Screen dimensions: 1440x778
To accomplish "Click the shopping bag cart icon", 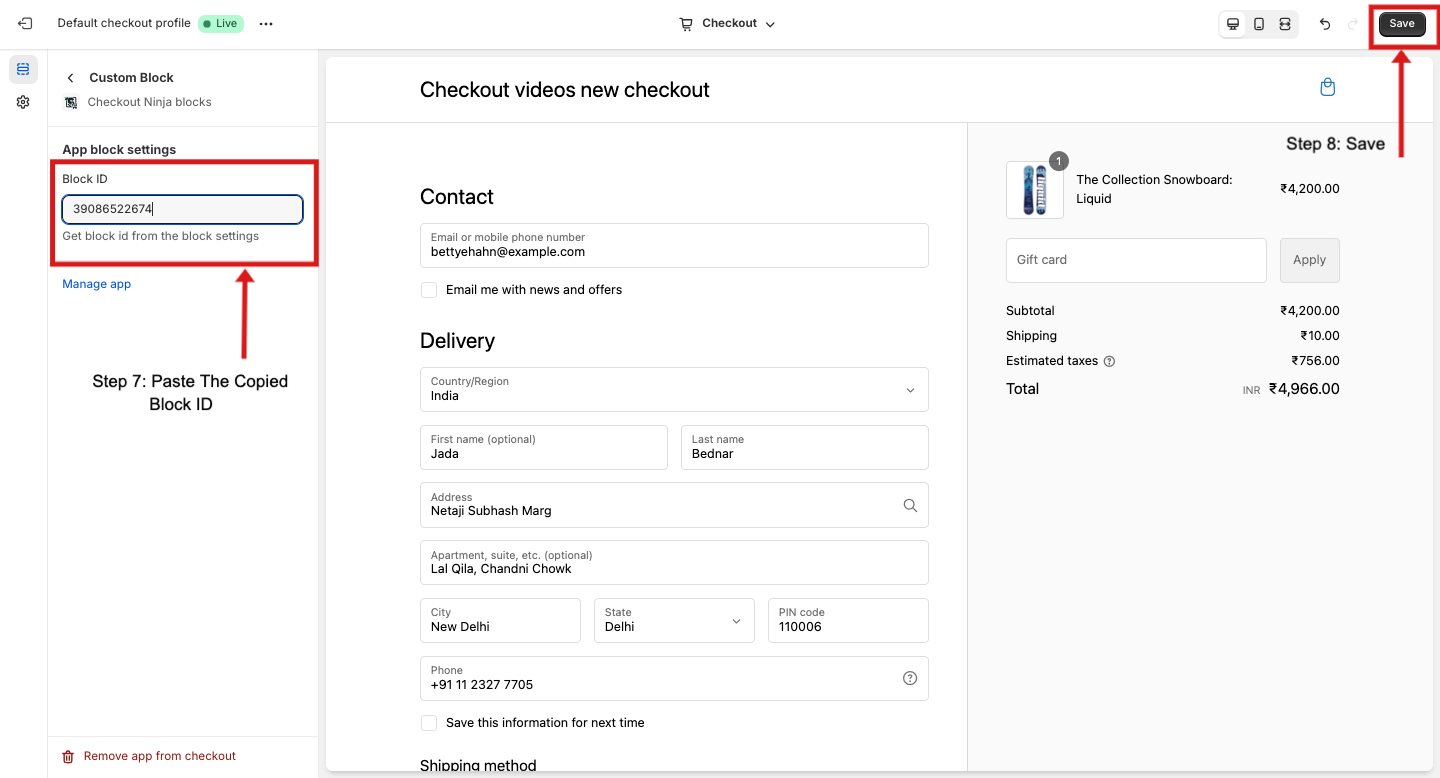I will click(1327, 88).
